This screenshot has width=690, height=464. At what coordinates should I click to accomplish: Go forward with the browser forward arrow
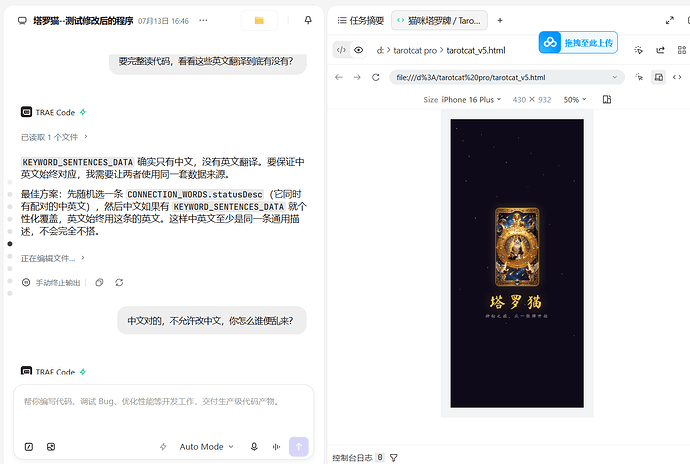tap(357, 77)
